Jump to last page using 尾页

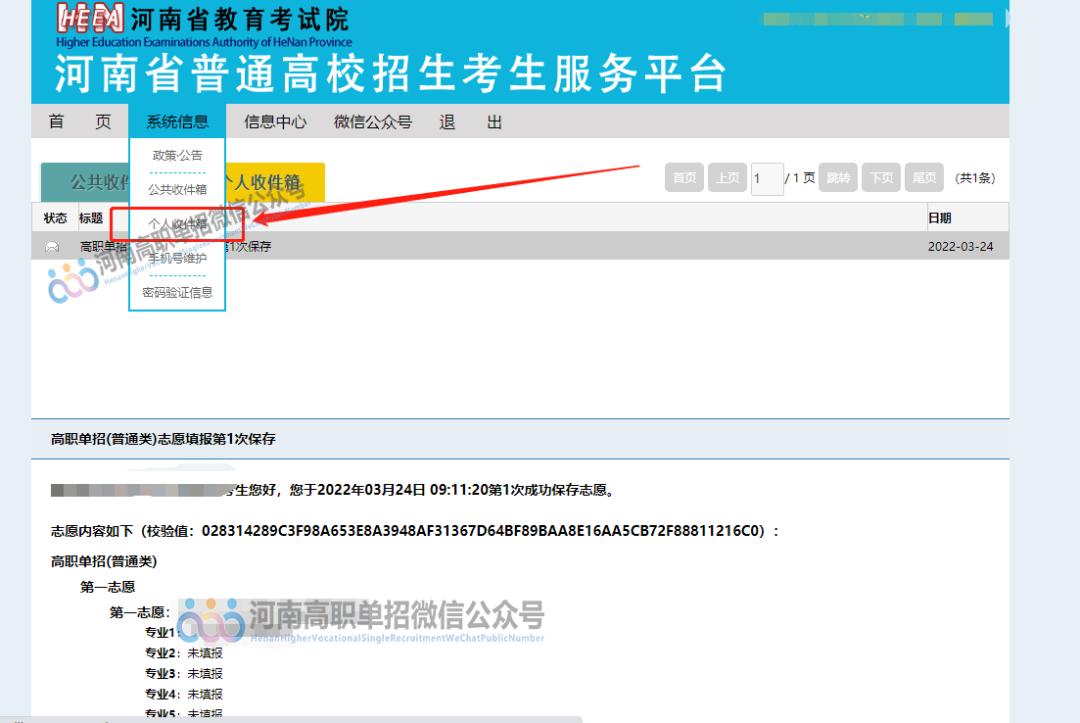[923, 177]
